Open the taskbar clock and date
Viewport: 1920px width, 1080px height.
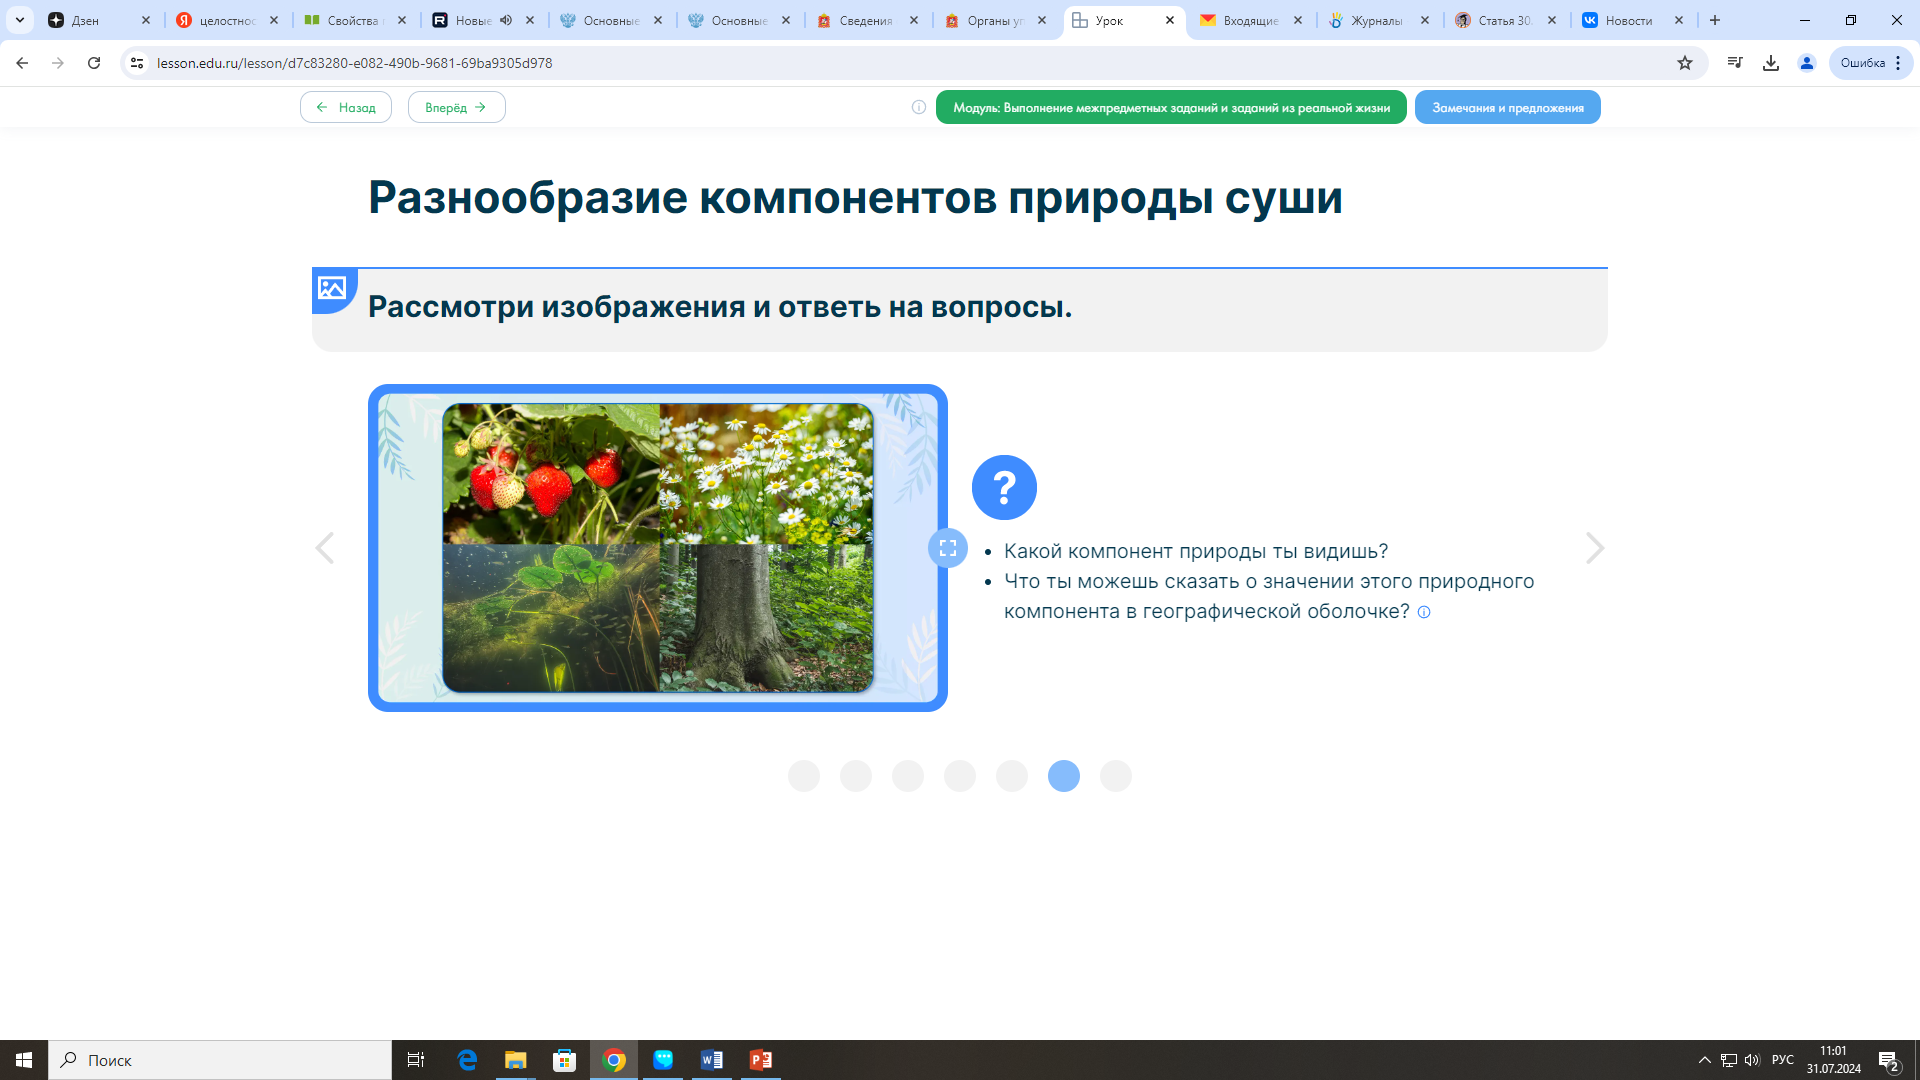(1833, 1060)
